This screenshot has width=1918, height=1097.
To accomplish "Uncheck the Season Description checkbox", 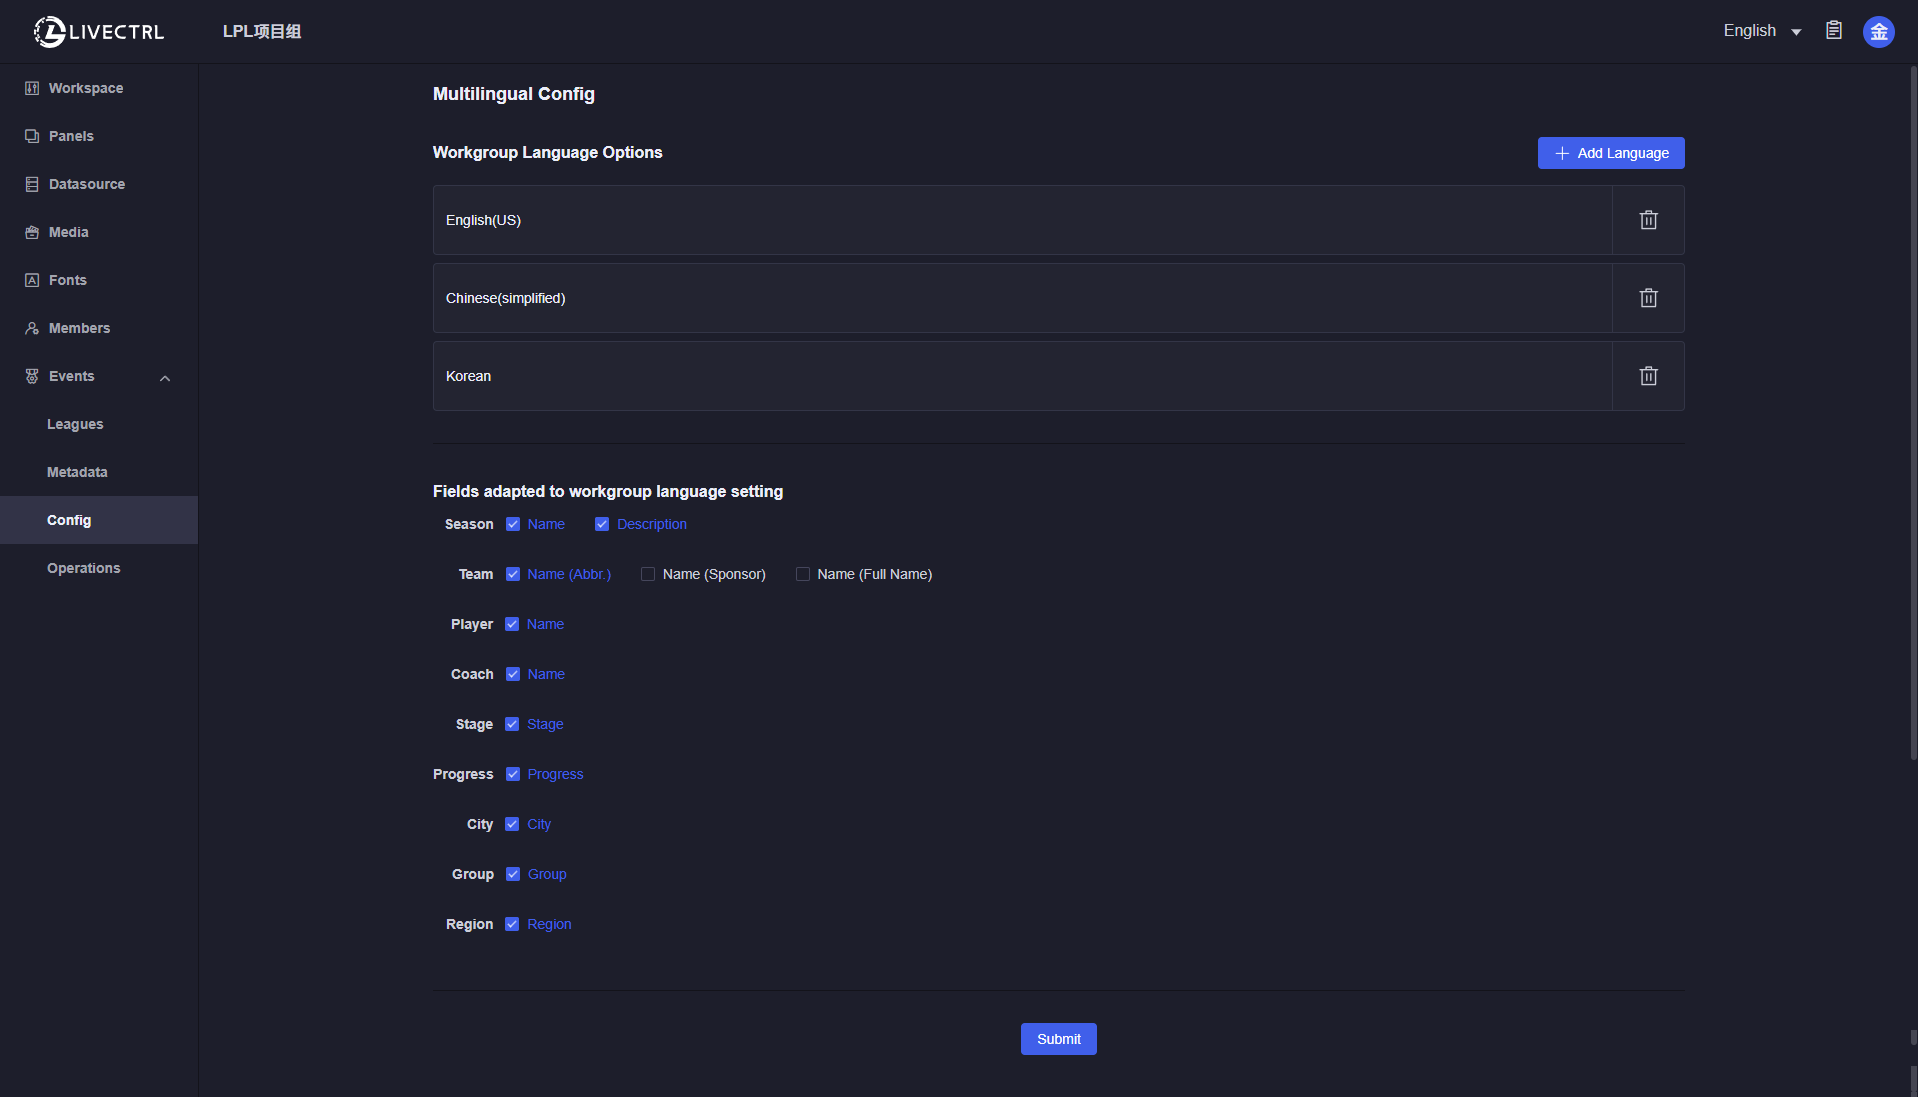I will pos(602,524).
